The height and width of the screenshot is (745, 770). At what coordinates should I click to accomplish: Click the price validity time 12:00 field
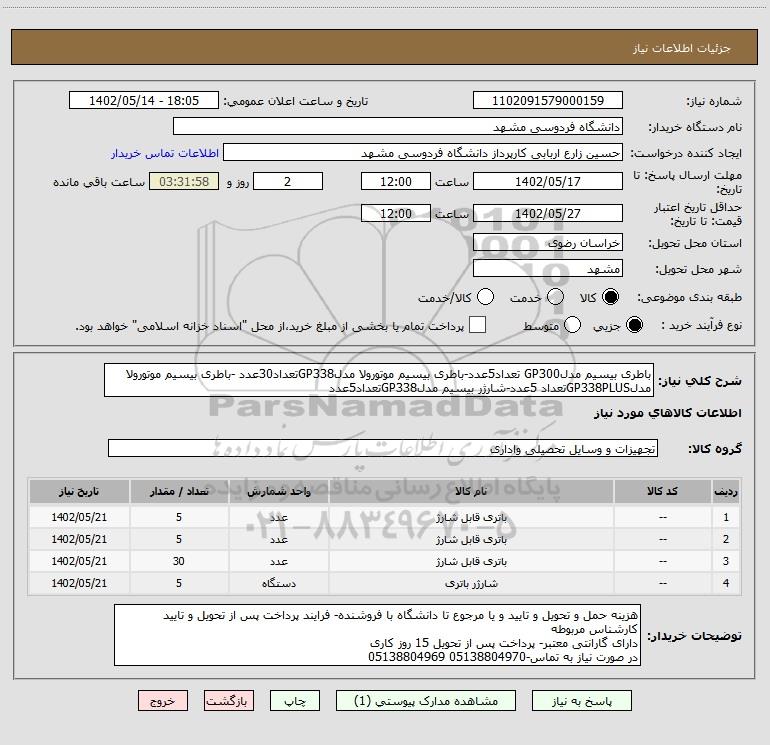click(396, 213)
